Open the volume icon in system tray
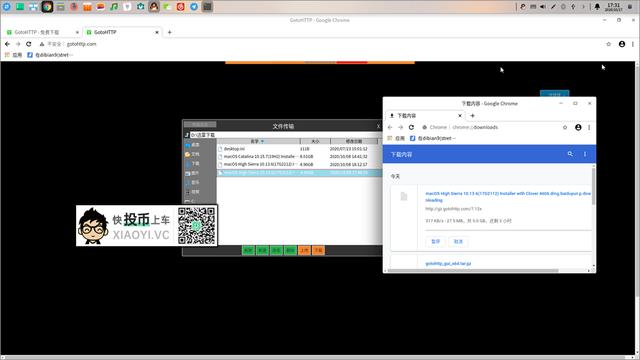Viewport: 640px width, 360px height. tap(543, 7)
